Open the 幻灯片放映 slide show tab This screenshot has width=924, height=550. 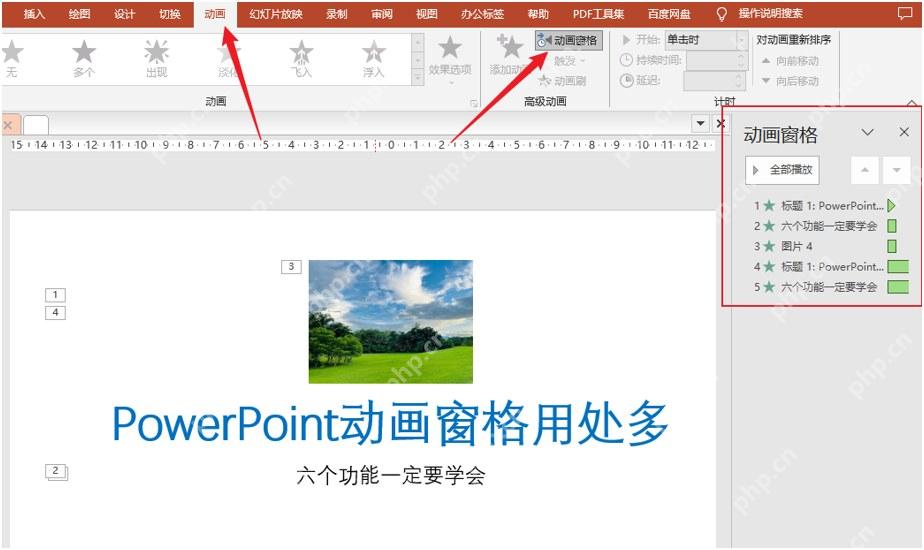coord(276,14)
